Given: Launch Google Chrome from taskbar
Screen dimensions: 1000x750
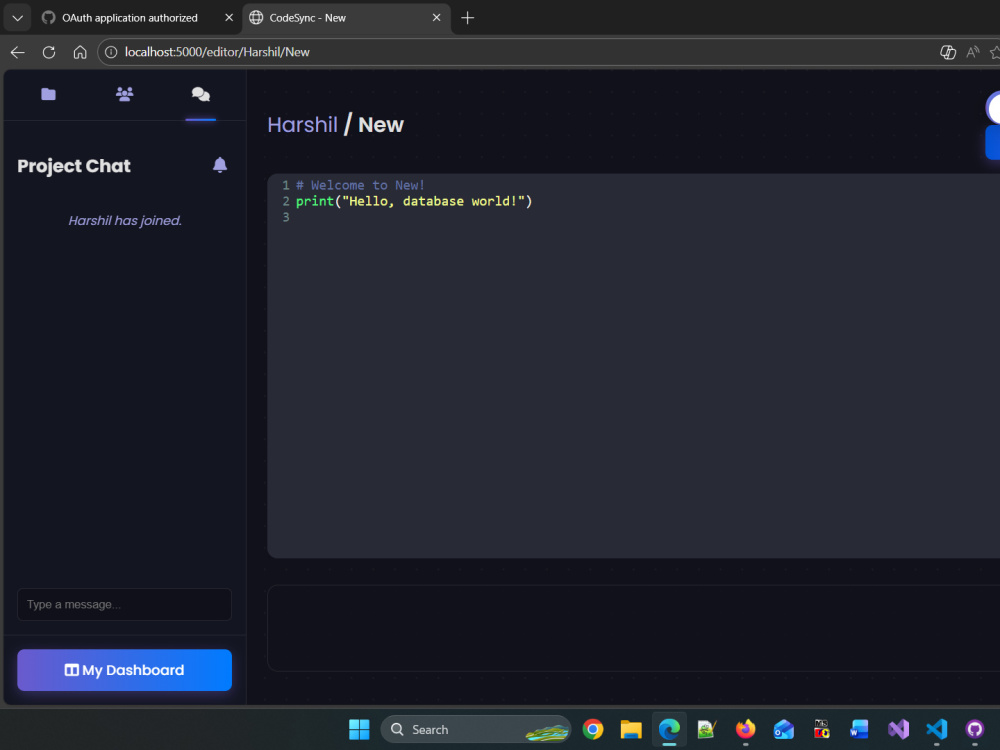Looking at the screenshot, I should point(593,729).
